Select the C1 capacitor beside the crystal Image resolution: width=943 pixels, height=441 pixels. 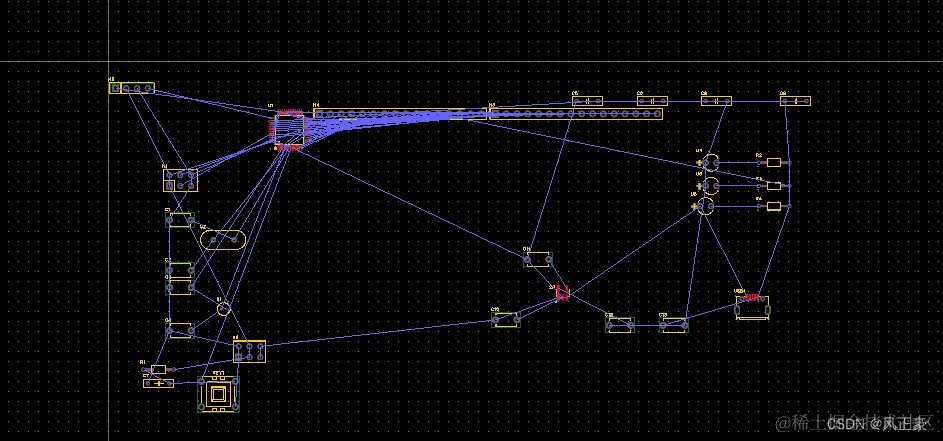click(180, 220)
